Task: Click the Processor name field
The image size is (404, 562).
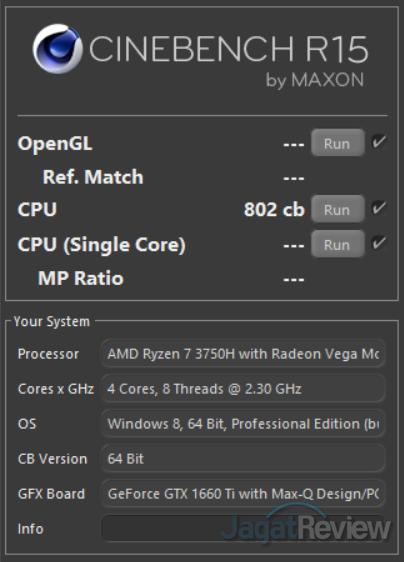Action: coord(243,354)
